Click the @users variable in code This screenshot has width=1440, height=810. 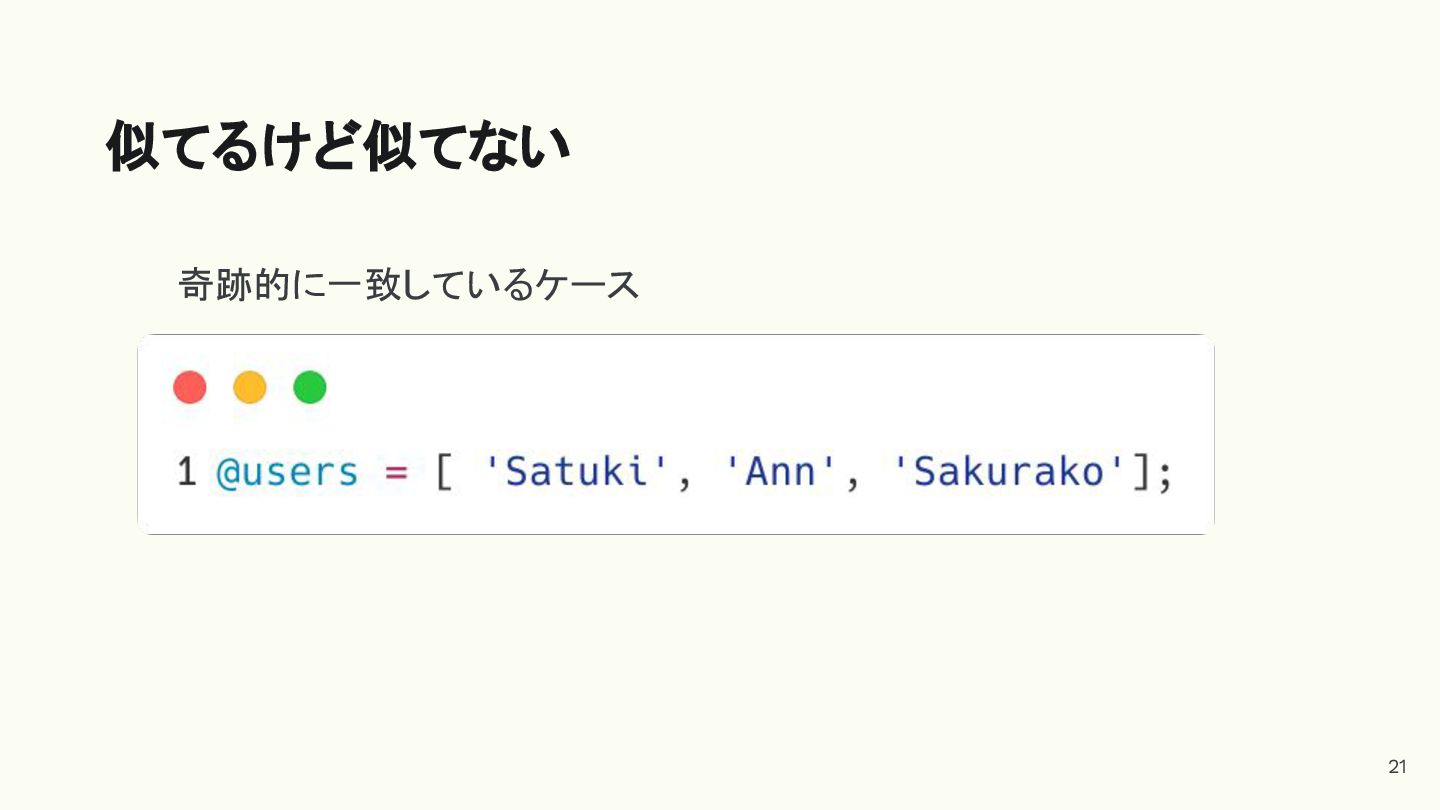(x=287, y=472)
